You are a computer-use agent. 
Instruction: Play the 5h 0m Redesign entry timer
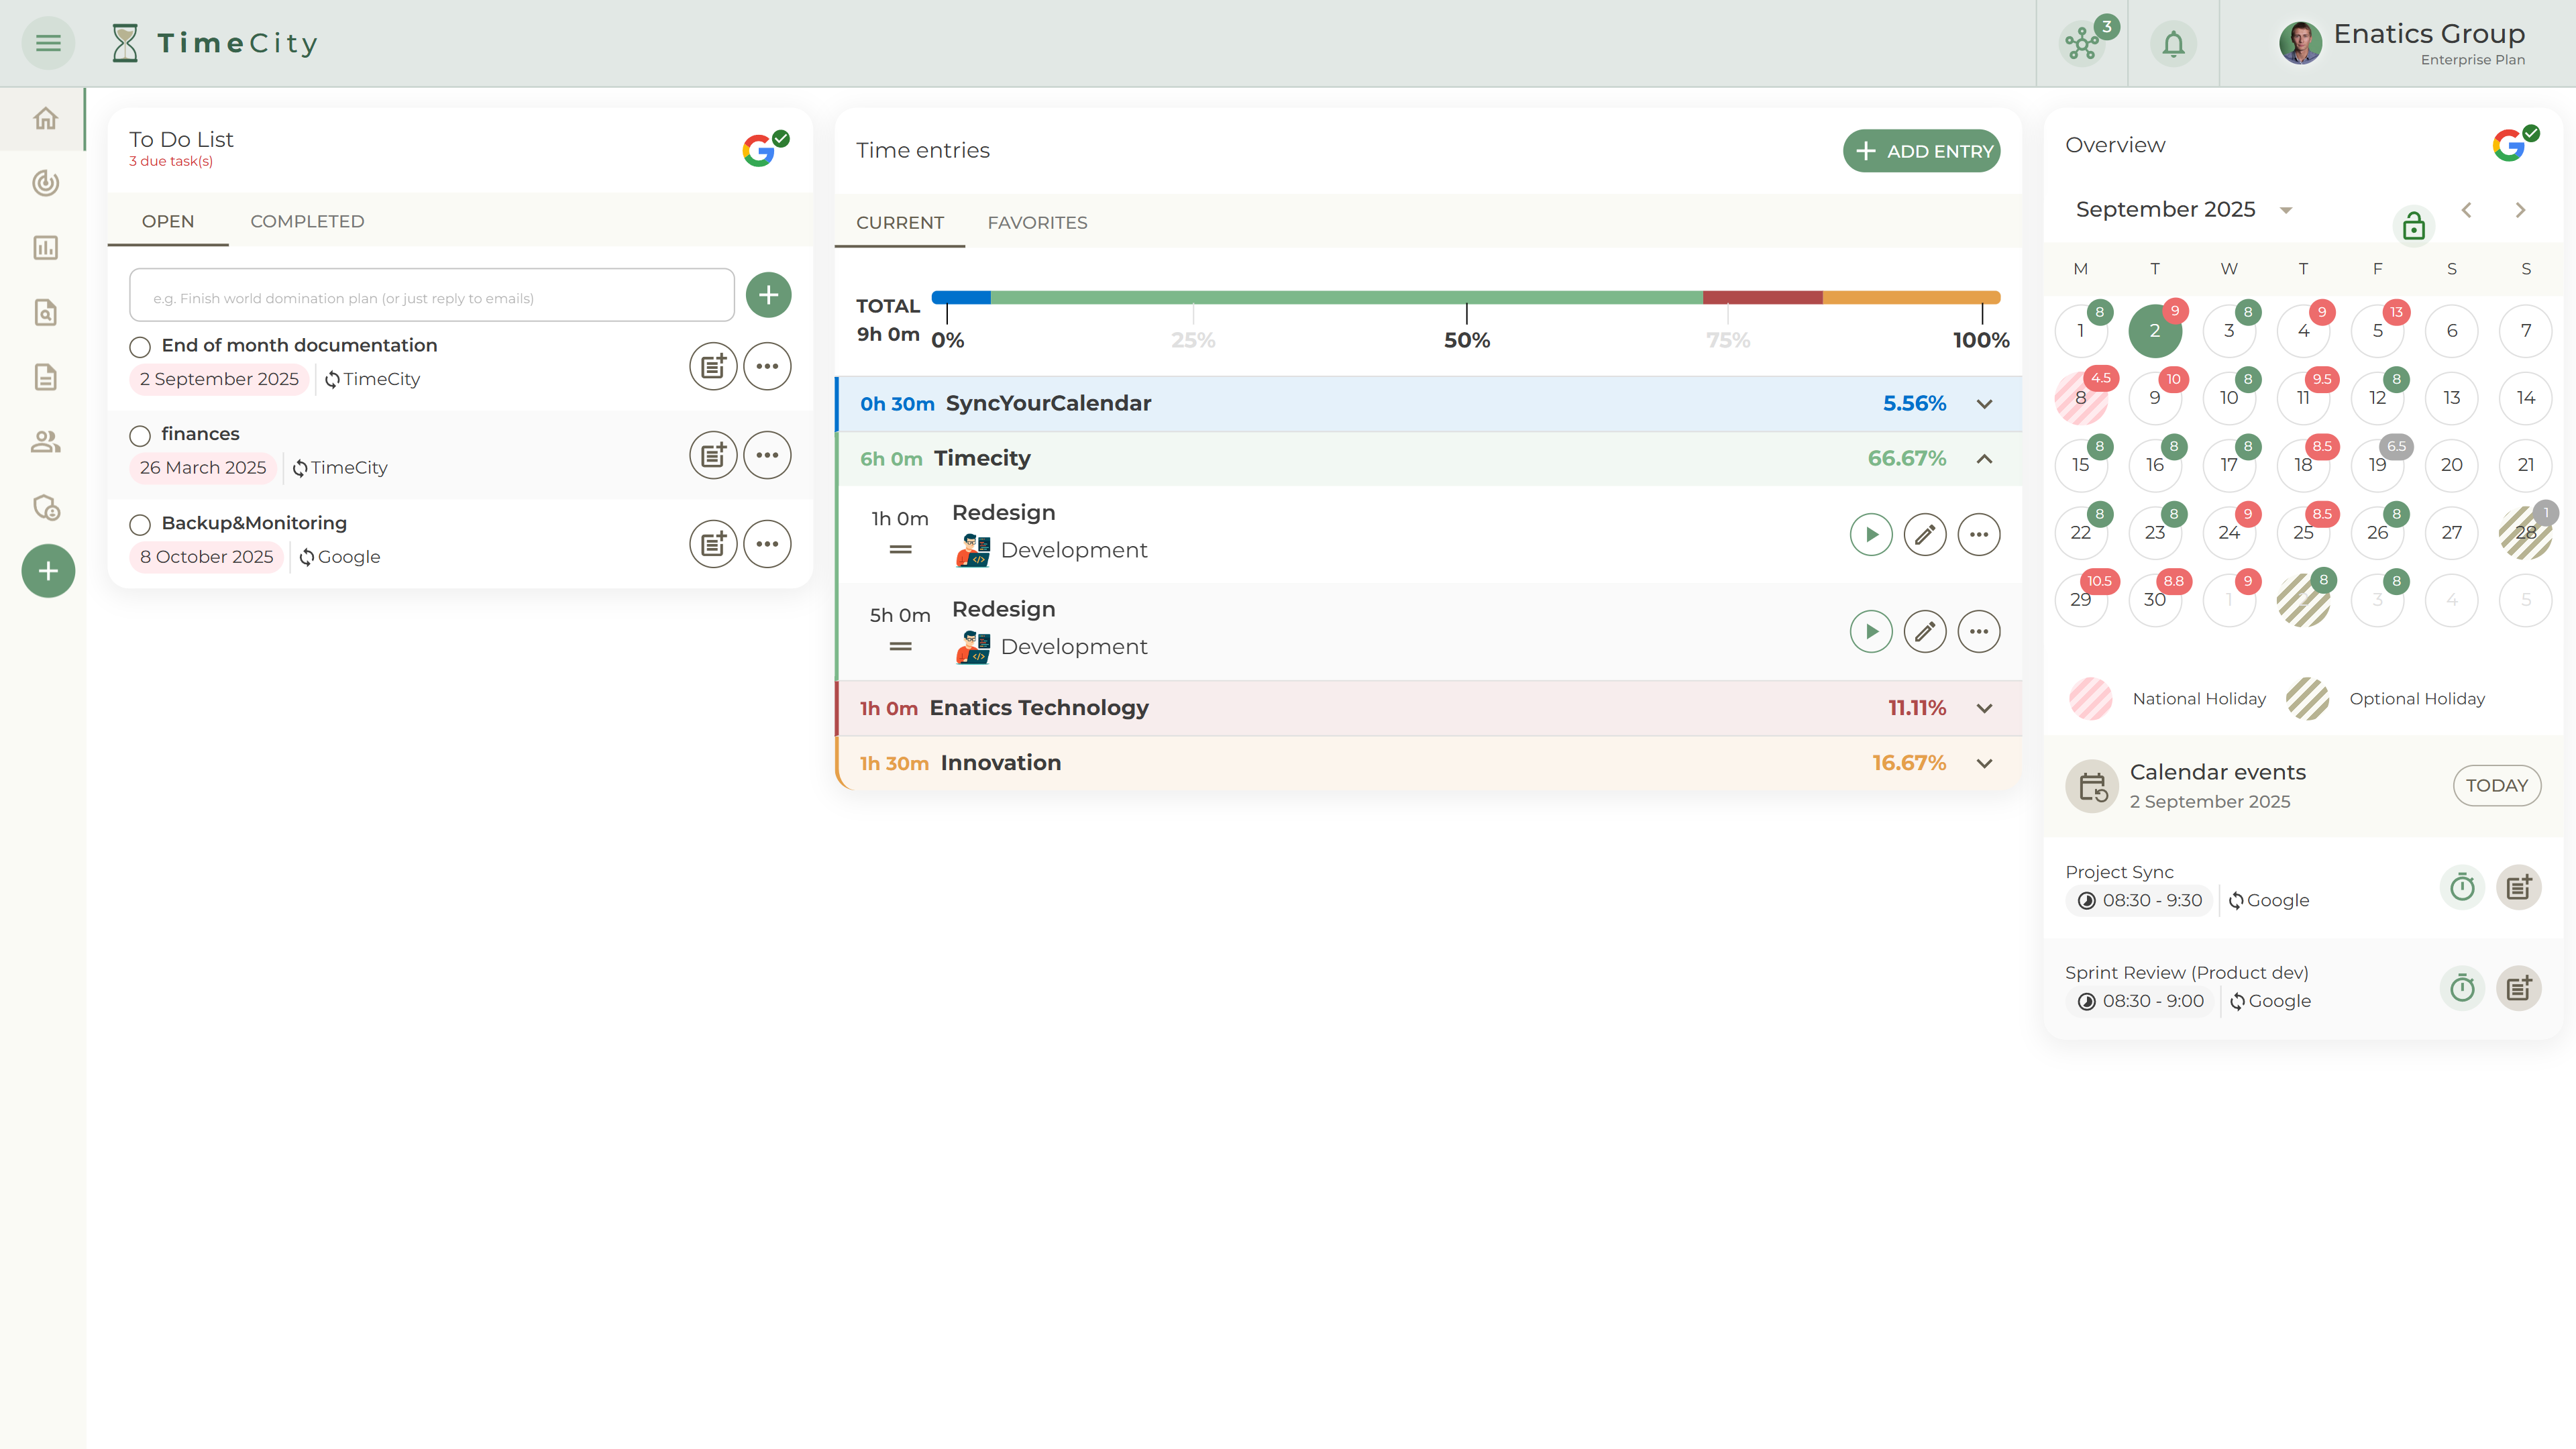1870,631
